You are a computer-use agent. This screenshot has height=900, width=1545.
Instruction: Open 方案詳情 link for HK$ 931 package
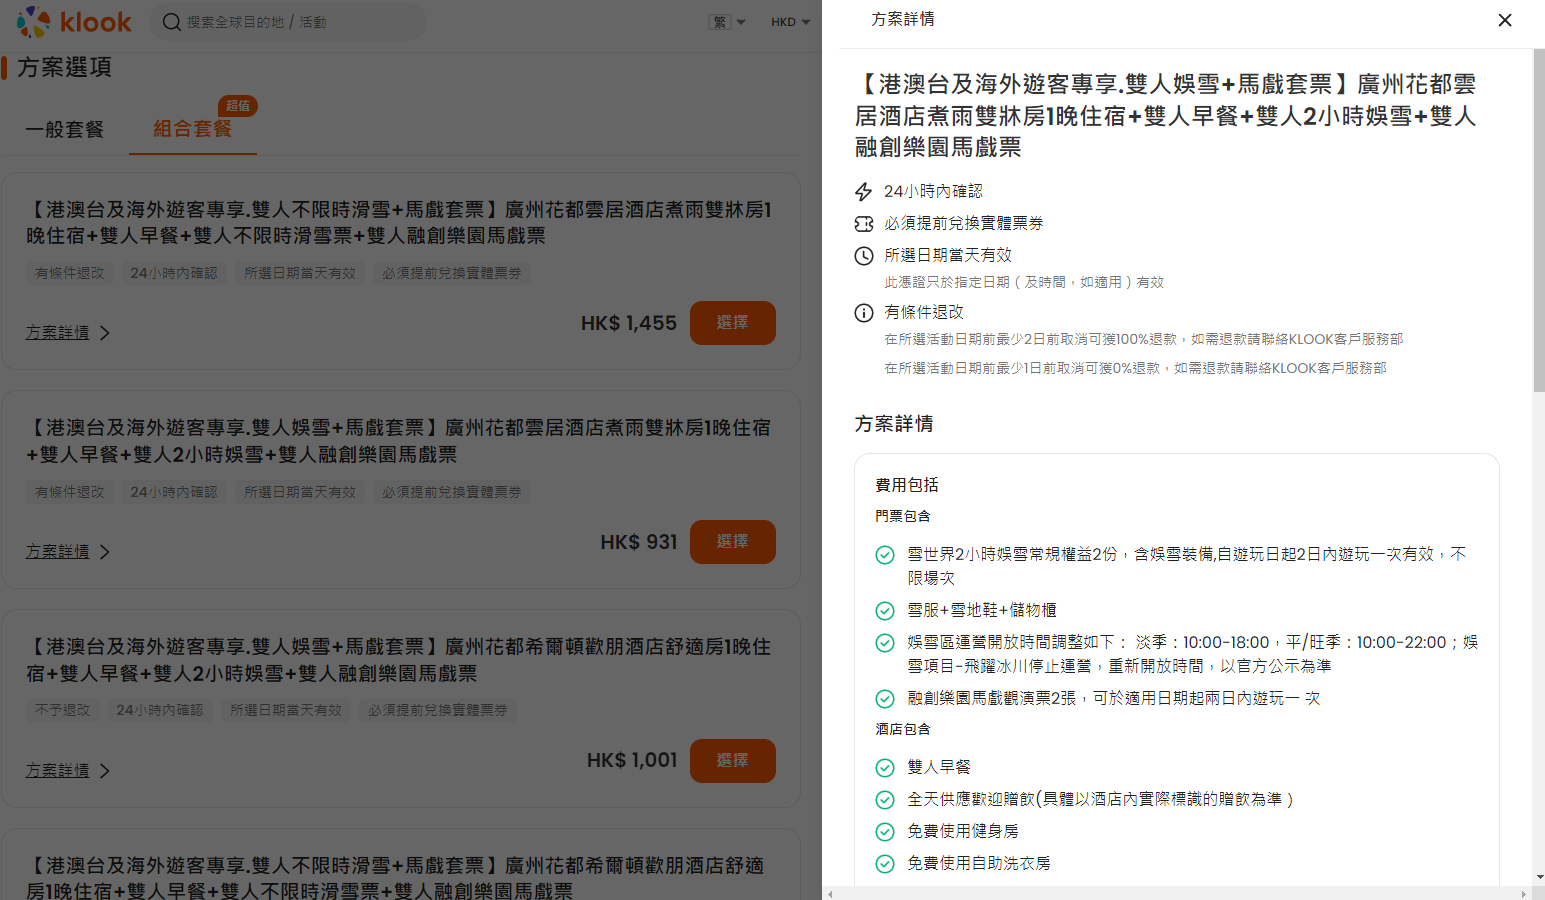click(58, 551)
